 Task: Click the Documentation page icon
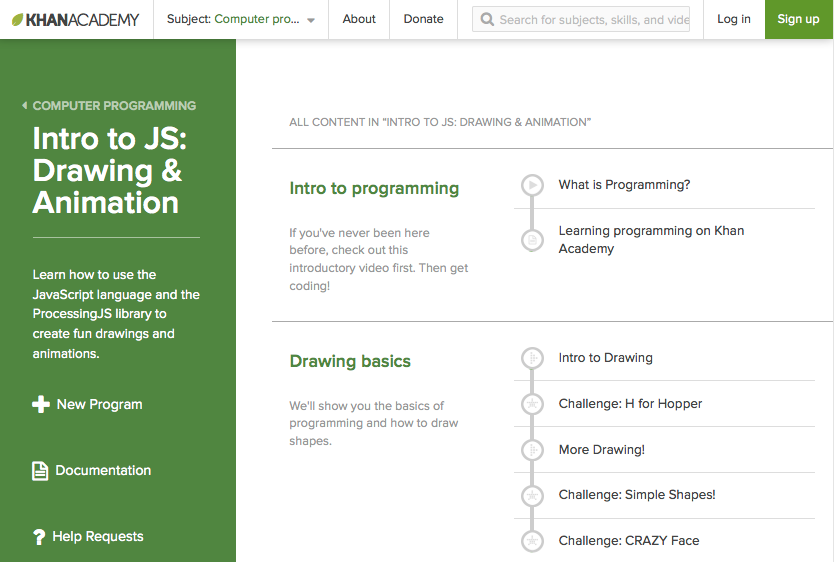point(40,471)
